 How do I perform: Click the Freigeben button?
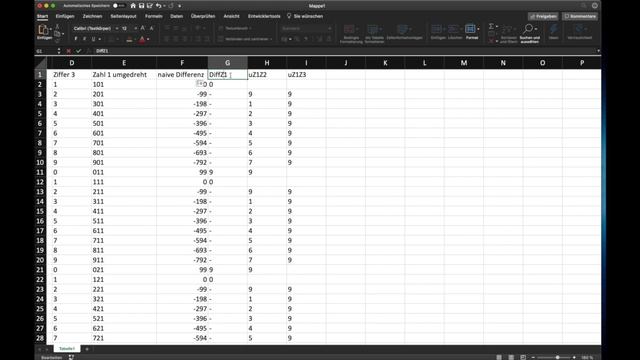pyautogui.click(x=543, y=16)
